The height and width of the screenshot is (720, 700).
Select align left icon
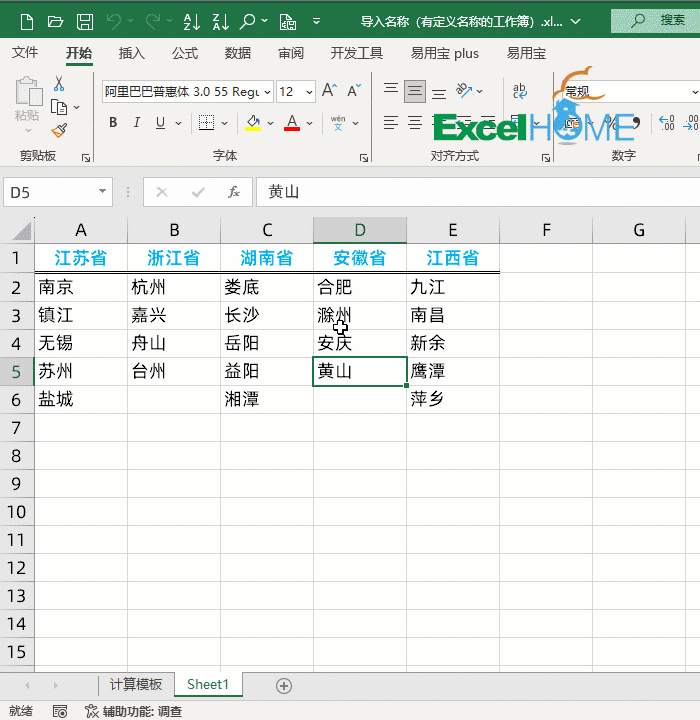pos(391,123)
